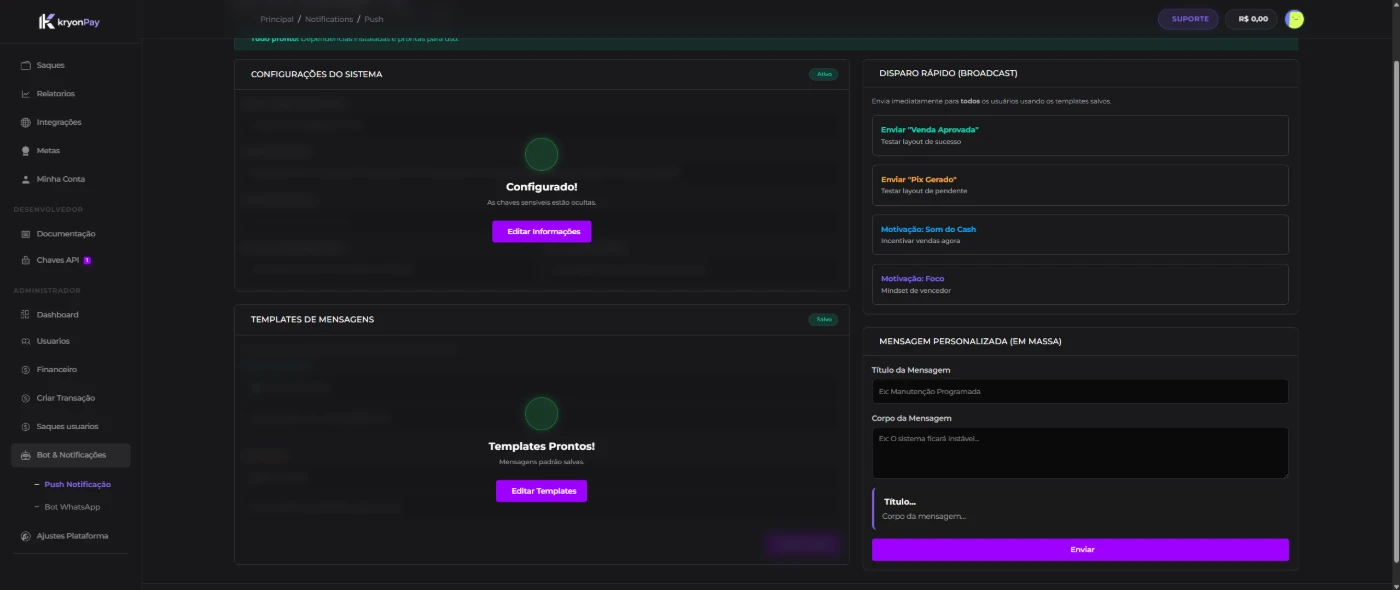Screen dimensions: 1400x590
Task: Click the Relatorios chart icon
Action: click(26, 94)
